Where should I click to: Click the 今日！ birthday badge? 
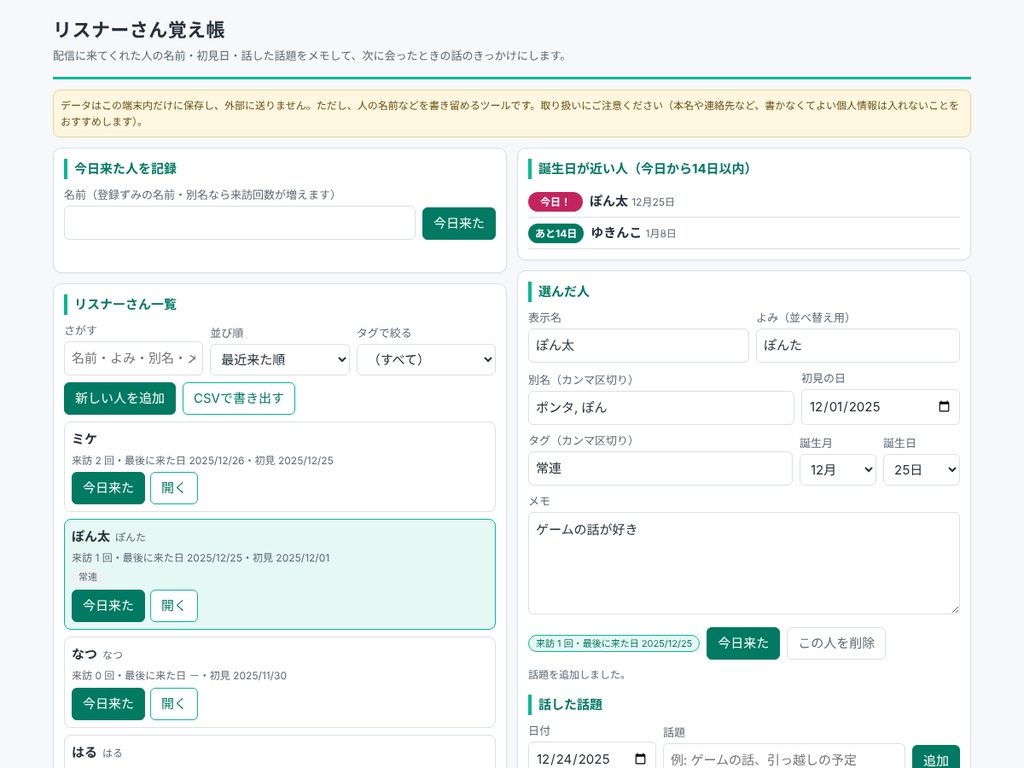[x=555, y=202]
